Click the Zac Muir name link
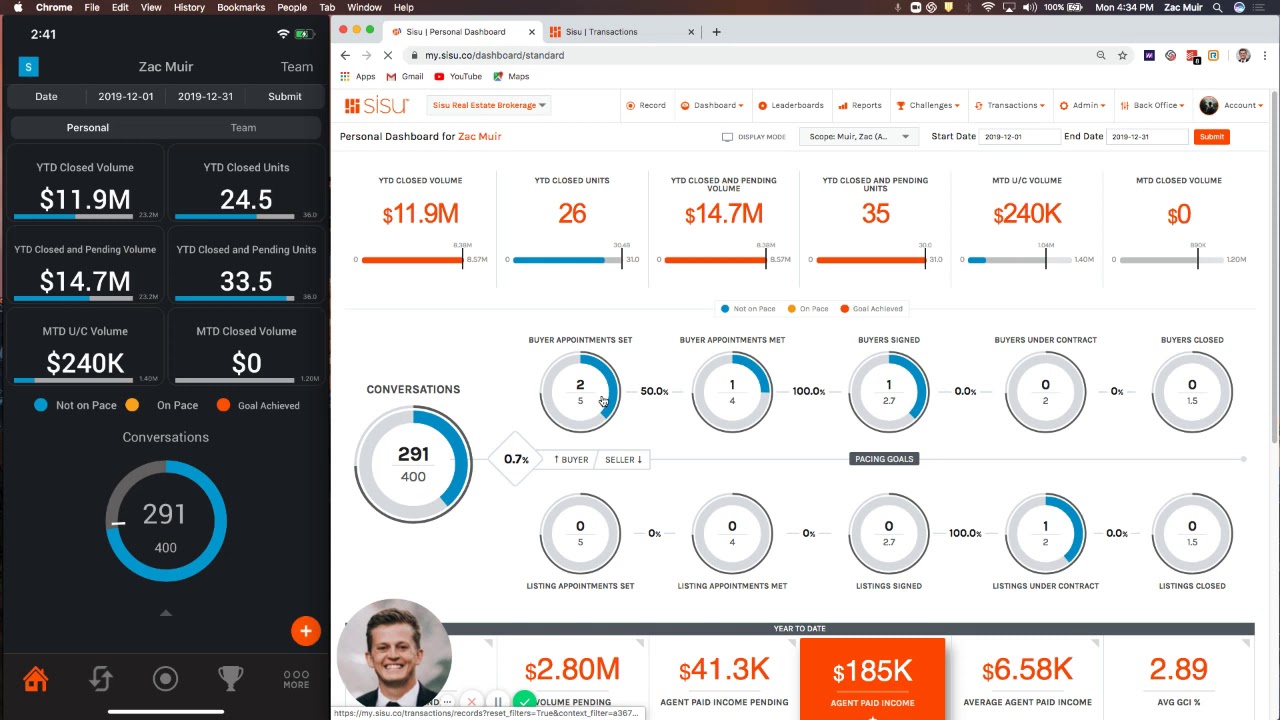The image size is (1280, 720). click(480, 136)
